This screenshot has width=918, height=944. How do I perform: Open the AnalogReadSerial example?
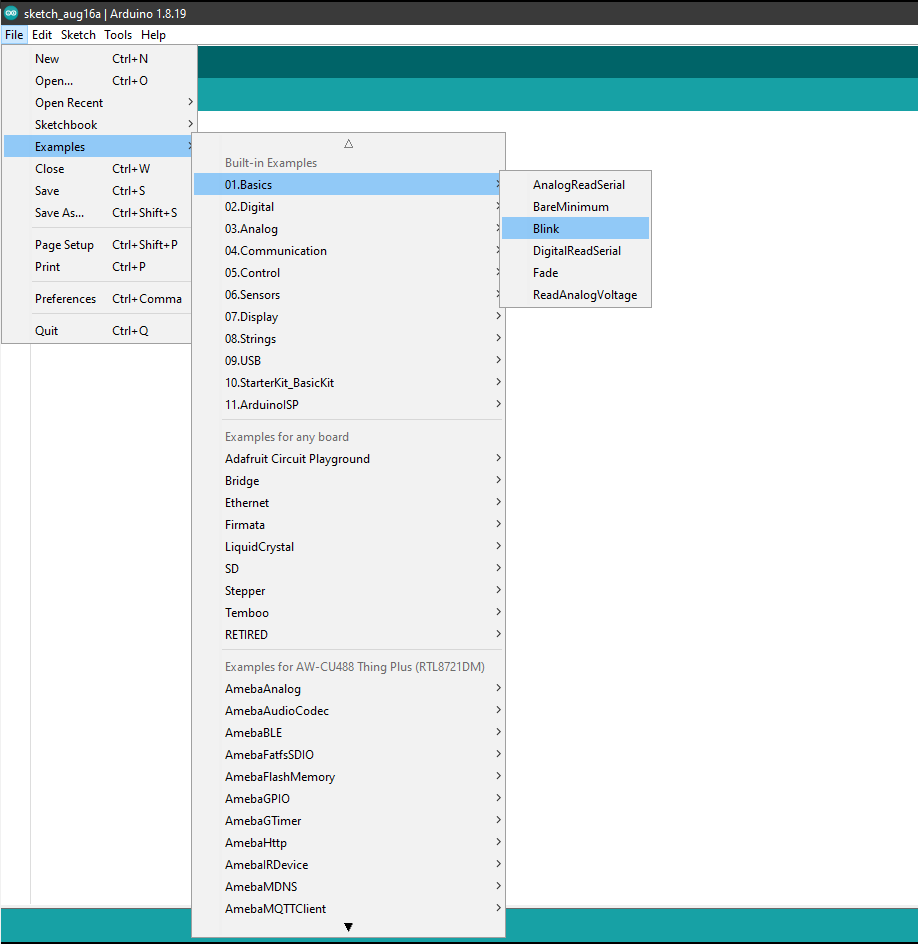point(575,185)
